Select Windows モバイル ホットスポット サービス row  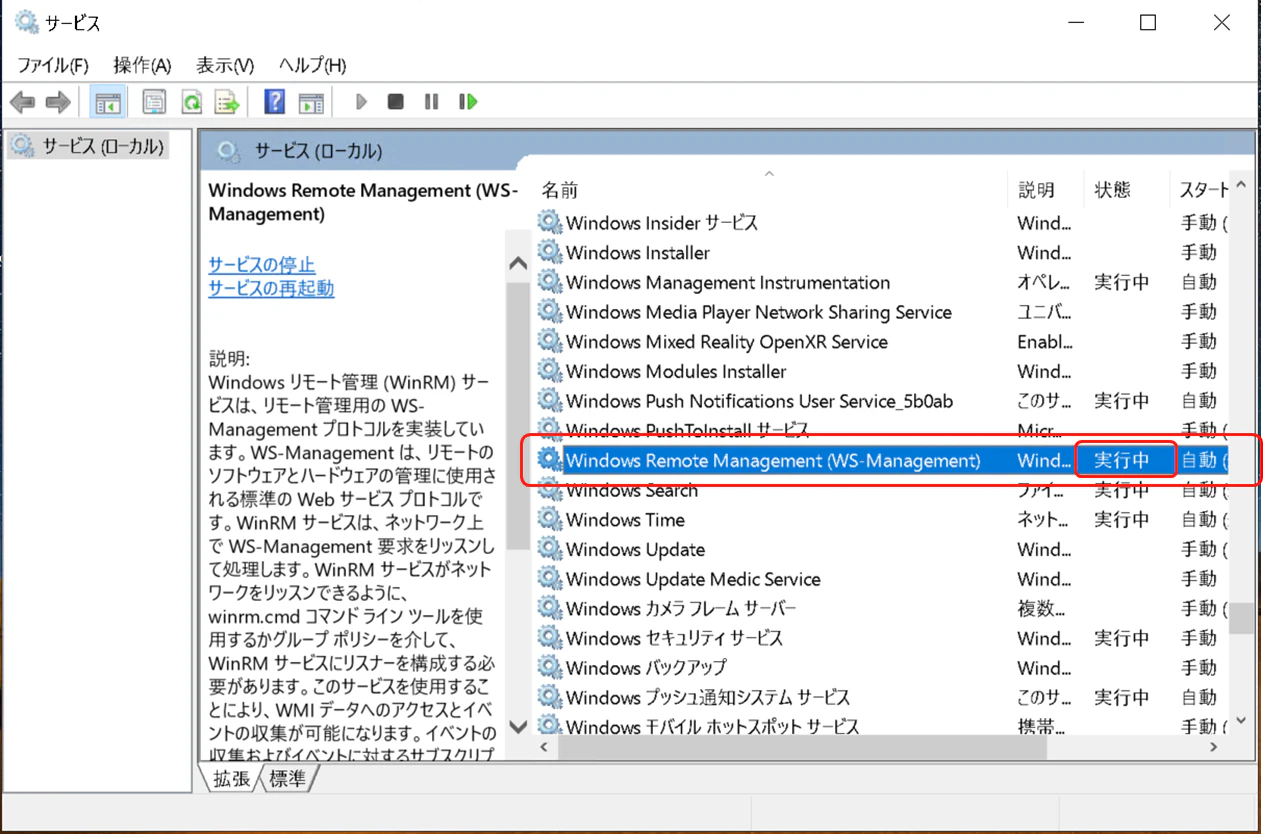881,726
